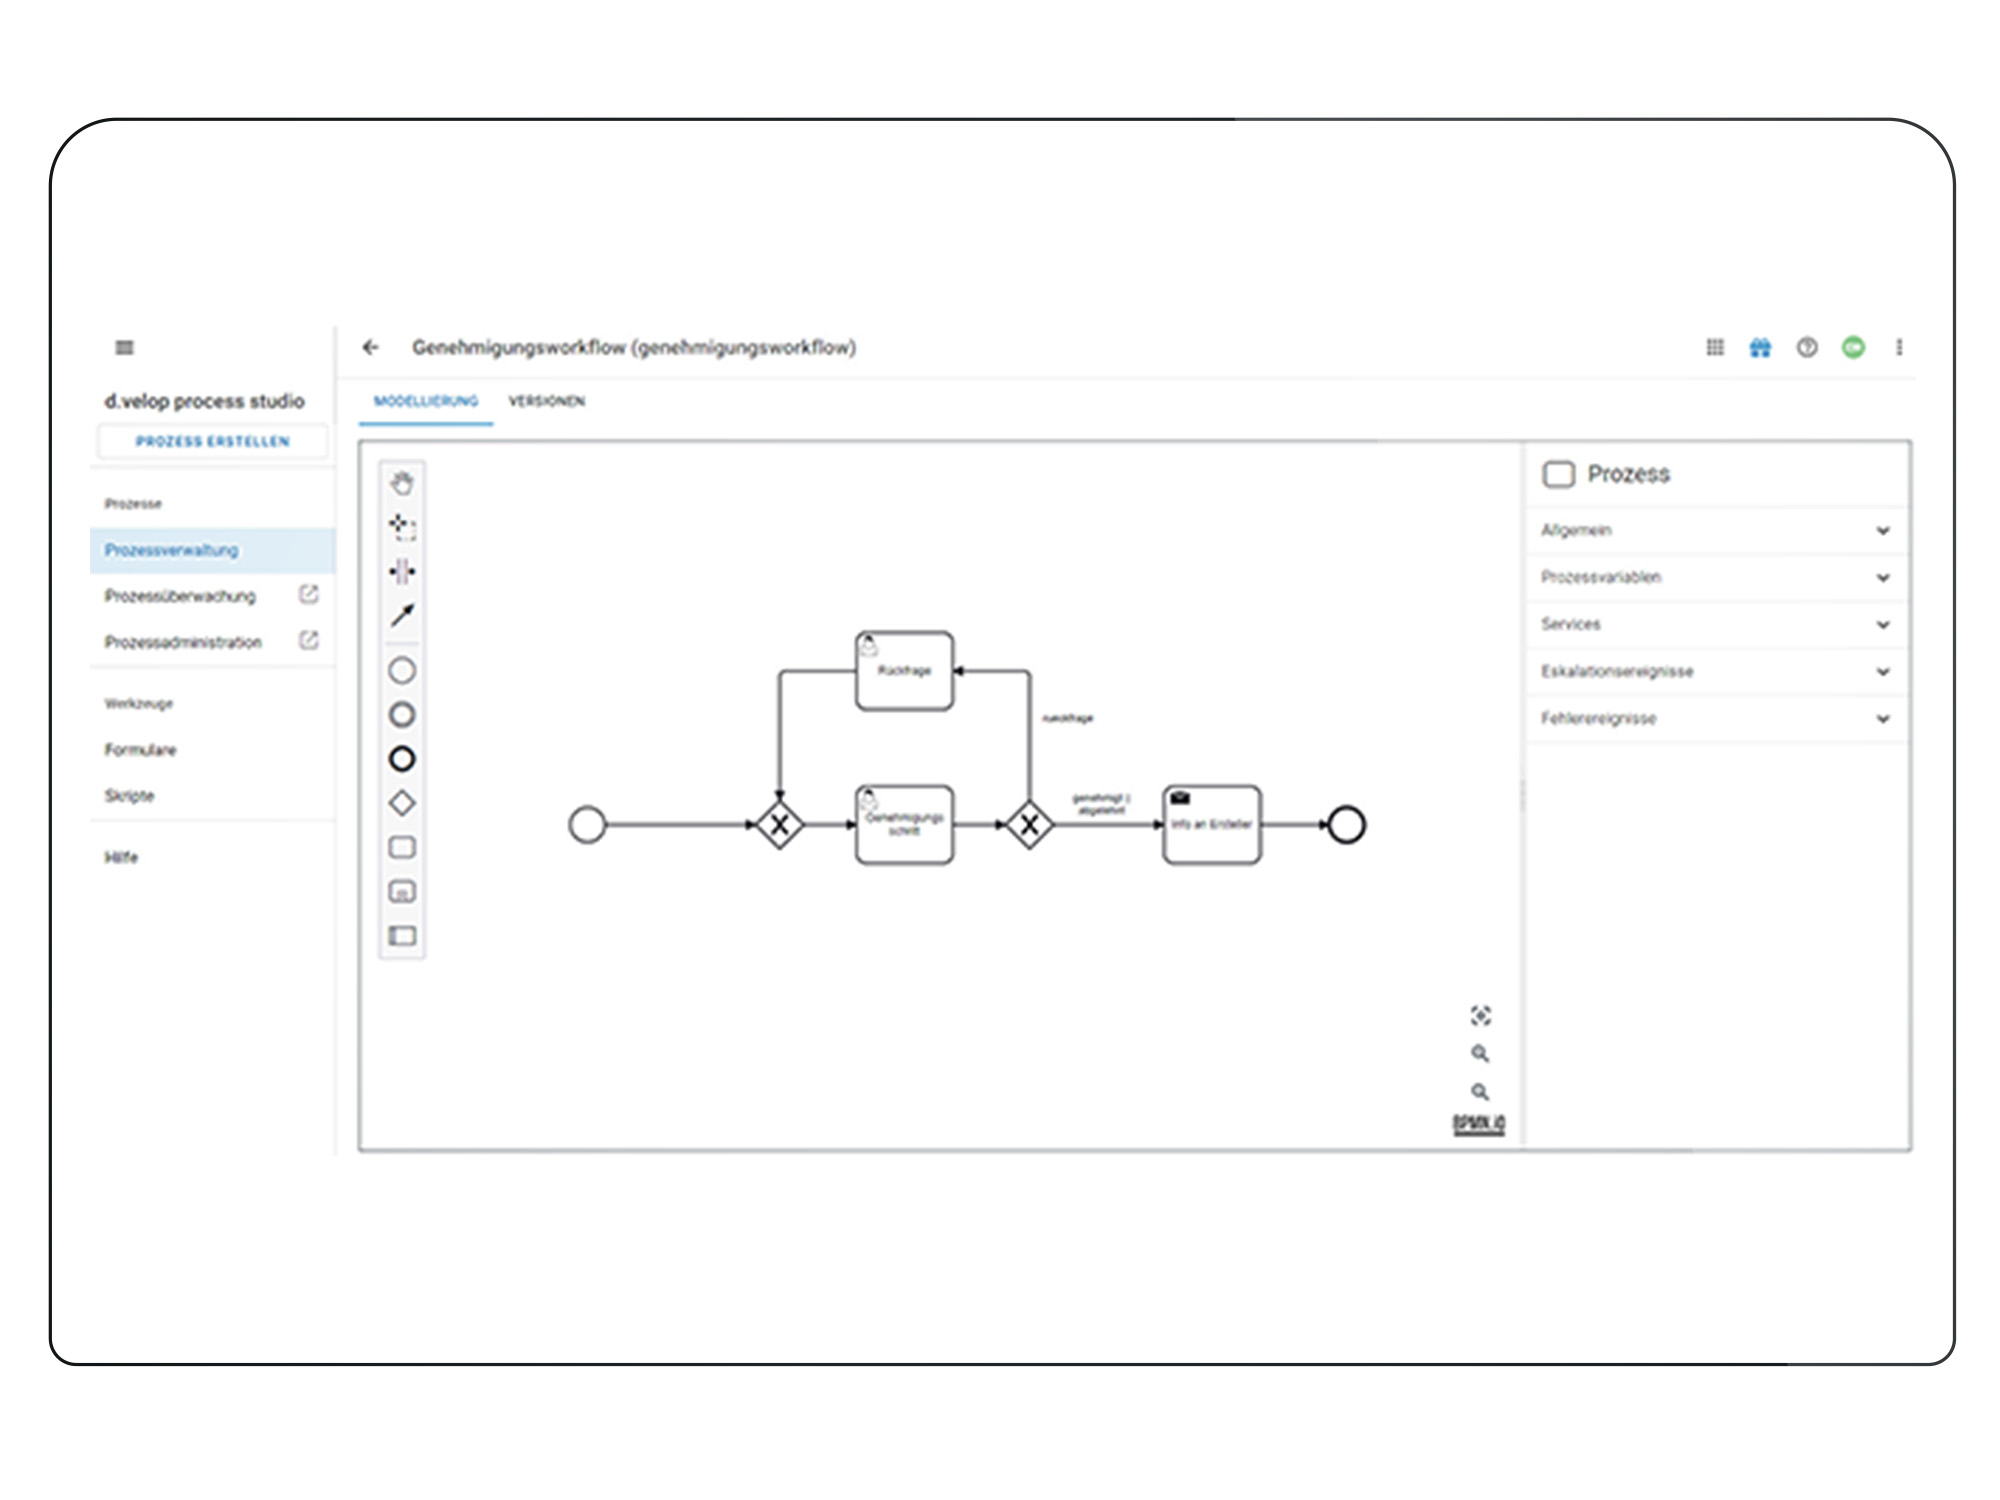
Task: Open Formulare in sidebar
Action: tap(140, 750)
